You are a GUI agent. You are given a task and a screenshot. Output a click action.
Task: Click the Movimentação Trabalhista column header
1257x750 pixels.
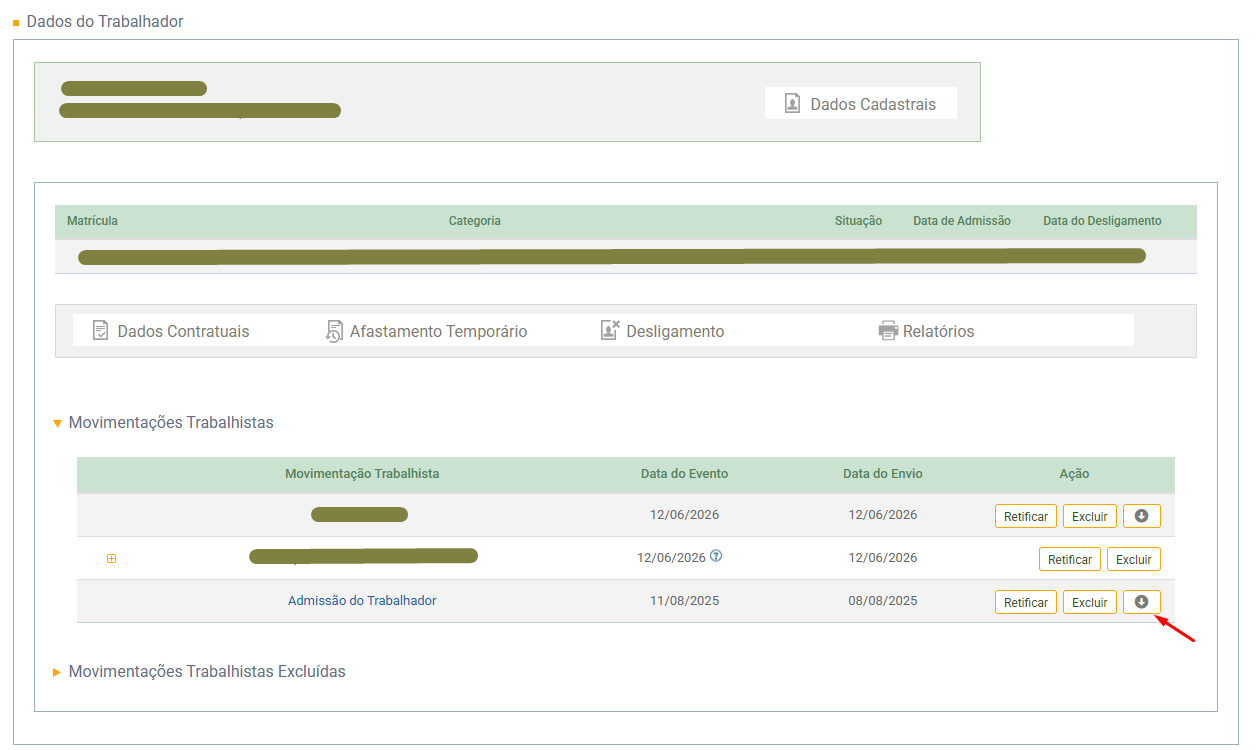click(362, 474)
